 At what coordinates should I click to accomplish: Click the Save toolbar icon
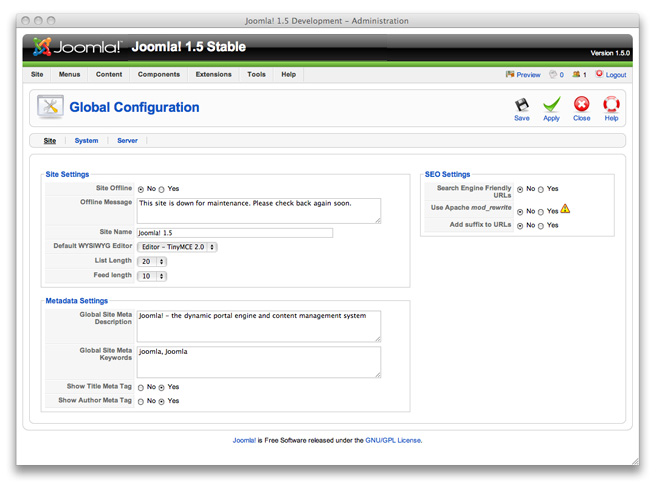coord(521,105)
